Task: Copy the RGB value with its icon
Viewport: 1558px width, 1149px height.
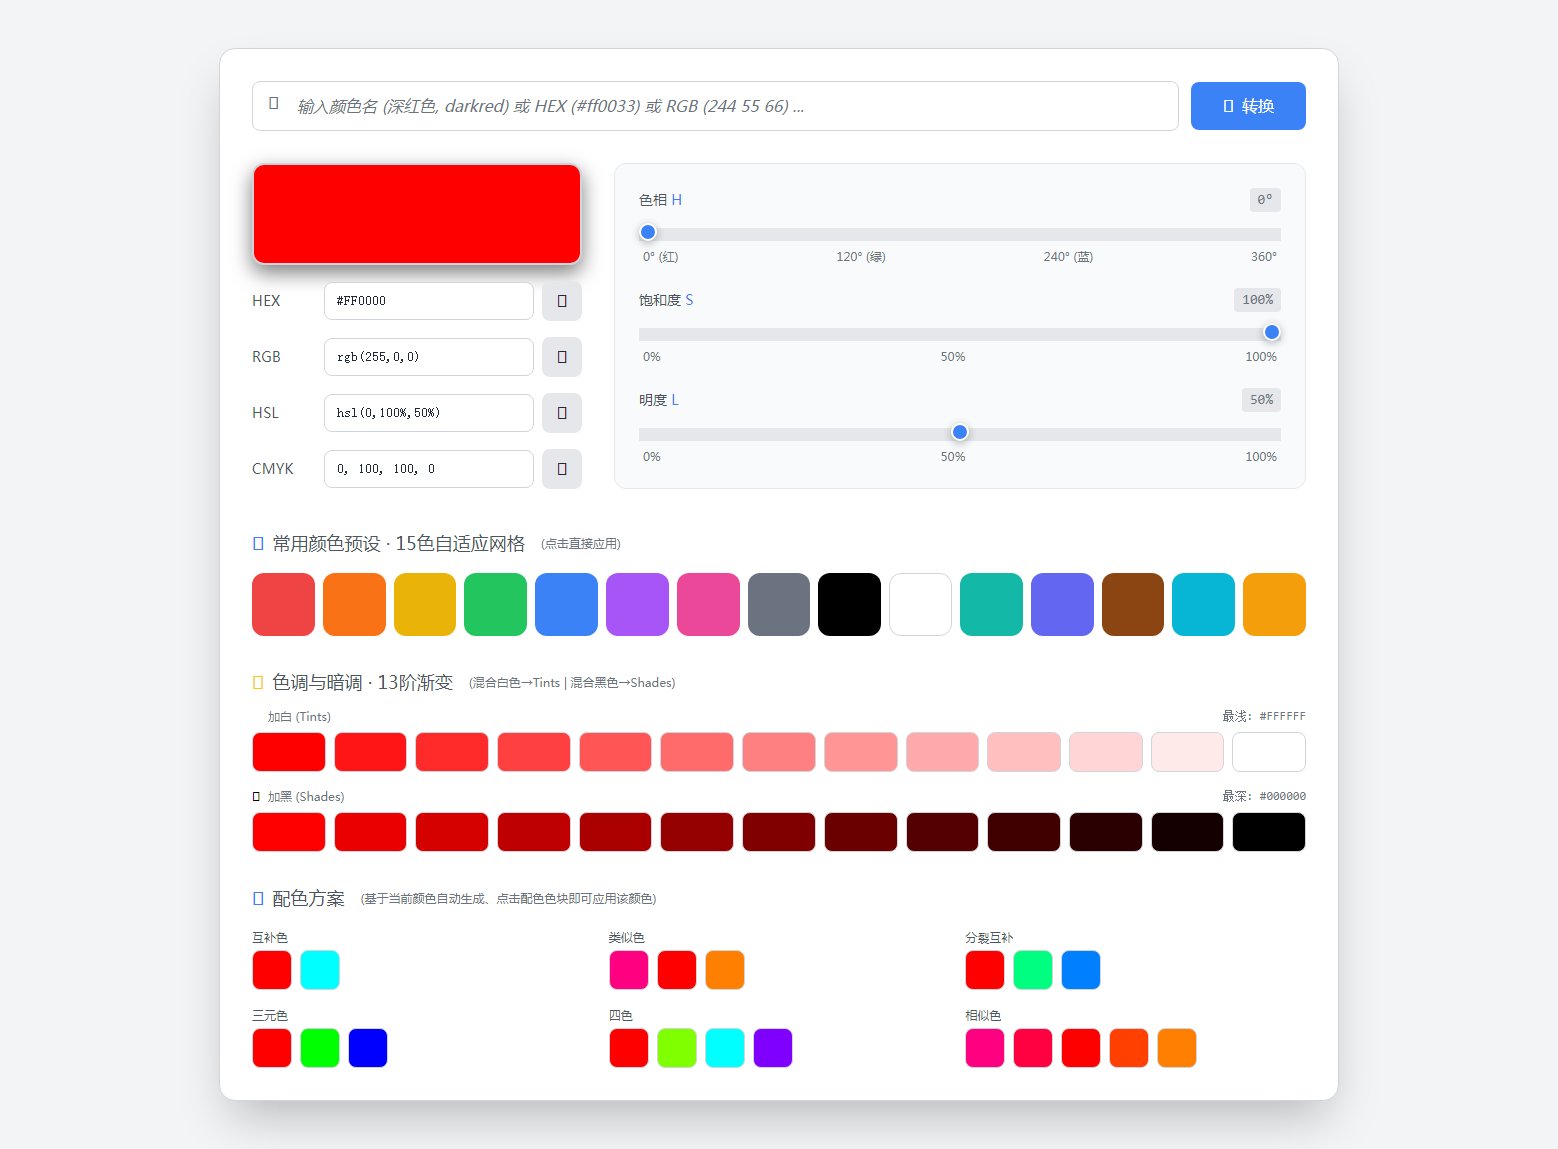Action: [x=562, y=357]
